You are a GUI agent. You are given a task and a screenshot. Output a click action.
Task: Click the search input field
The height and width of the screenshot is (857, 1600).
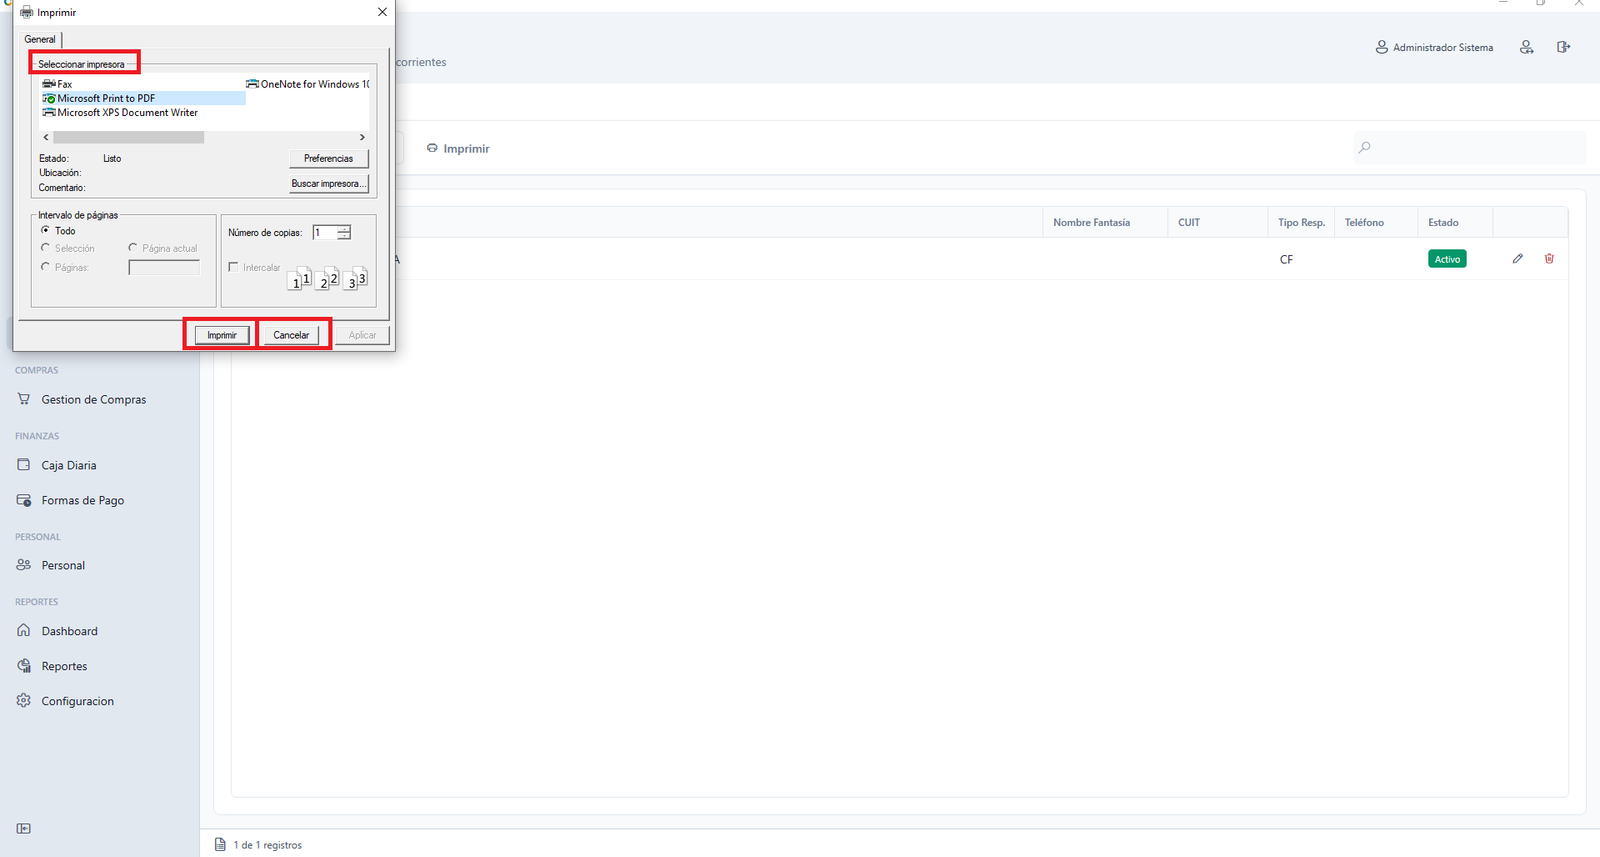pos(1470,147)
